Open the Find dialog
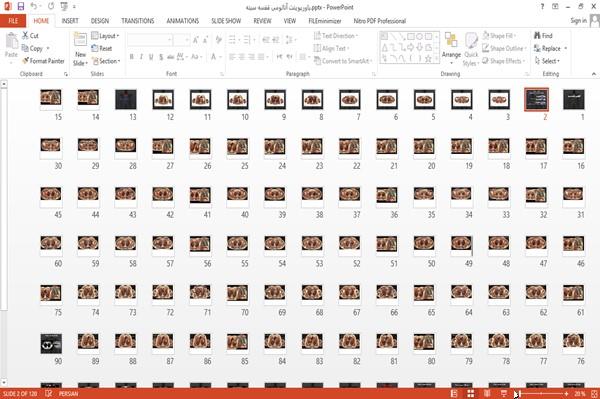 [543, 36]
